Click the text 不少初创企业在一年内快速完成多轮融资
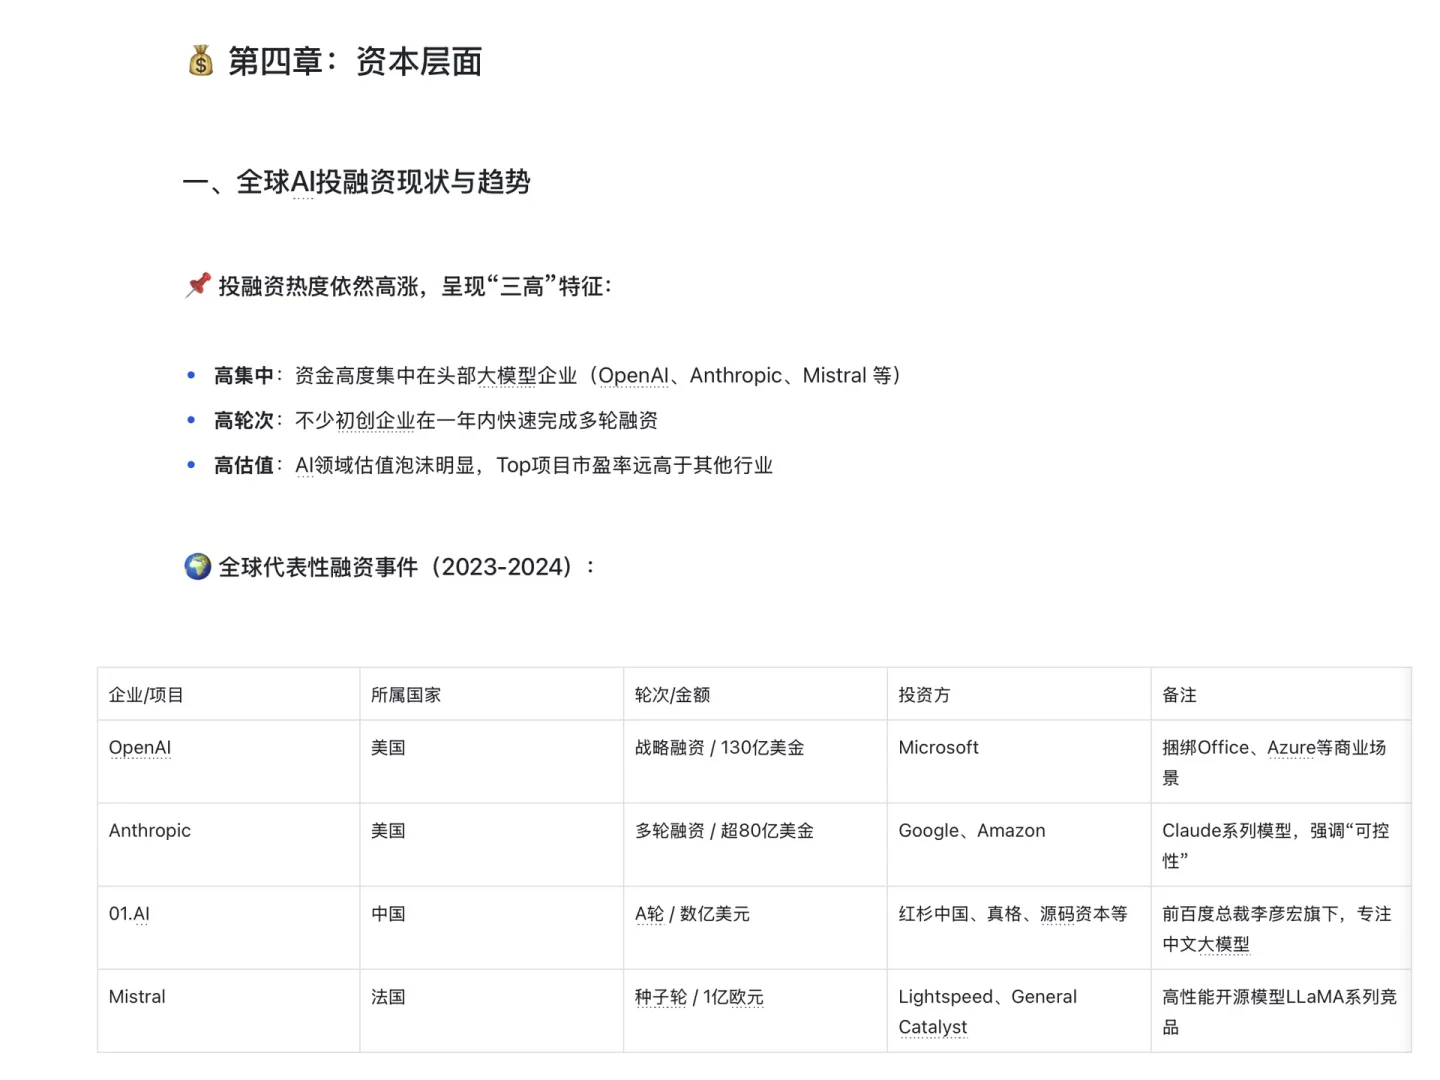This screenshot has width=1440, height=1080. tap(476, 421)
